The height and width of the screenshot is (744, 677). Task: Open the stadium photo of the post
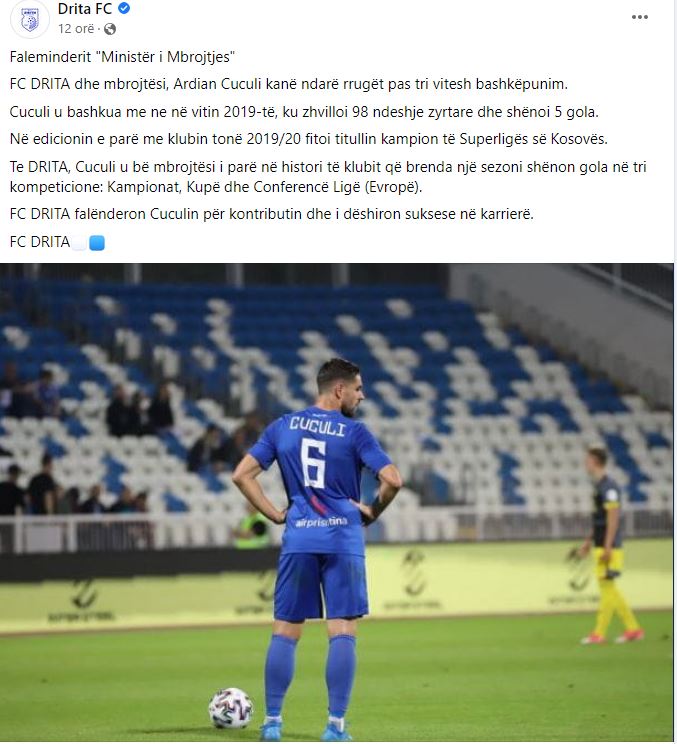pyautogui.click(x=337, y=502)
